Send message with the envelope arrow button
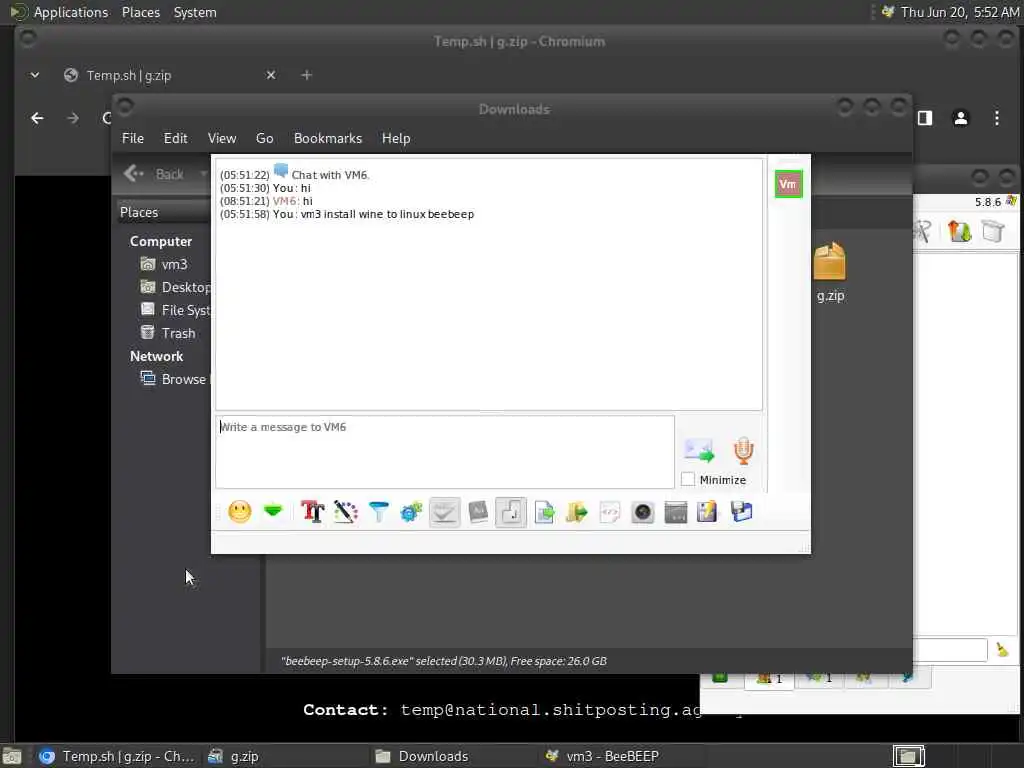The height and width of the screenshot is (768, 1024). click(x=699, y=450)
